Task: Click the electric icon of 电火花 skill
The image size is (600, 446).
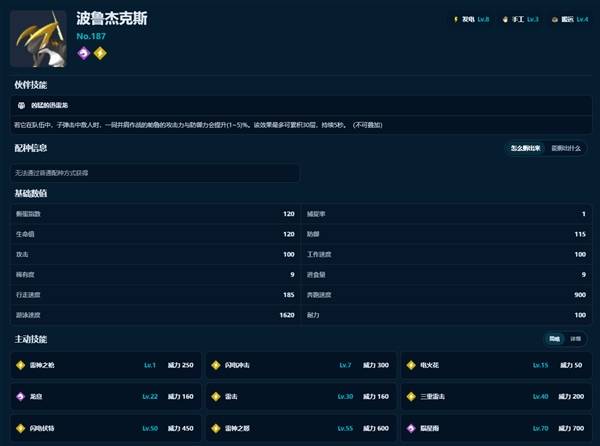Action: (x=411, y=365)
